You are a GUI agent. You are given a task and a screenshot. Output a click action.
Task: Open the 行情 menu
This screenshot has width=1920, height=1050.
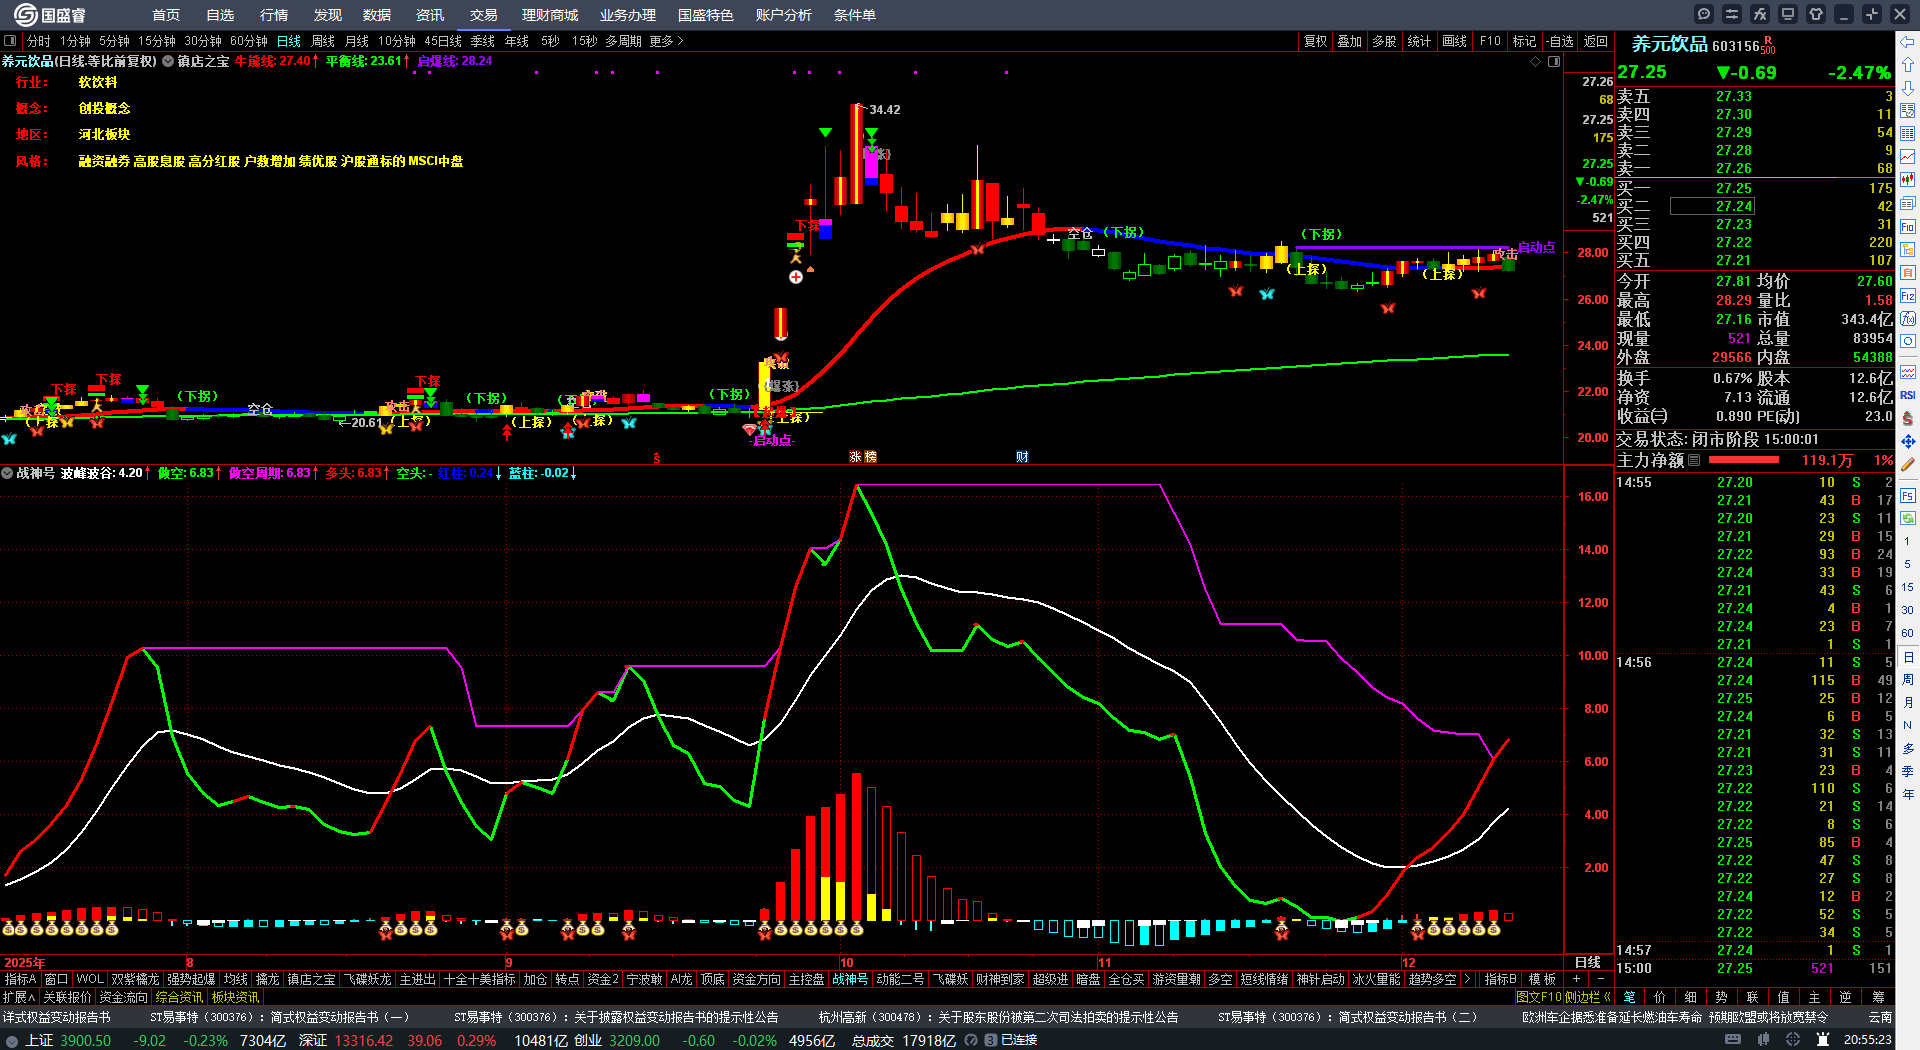273,15
